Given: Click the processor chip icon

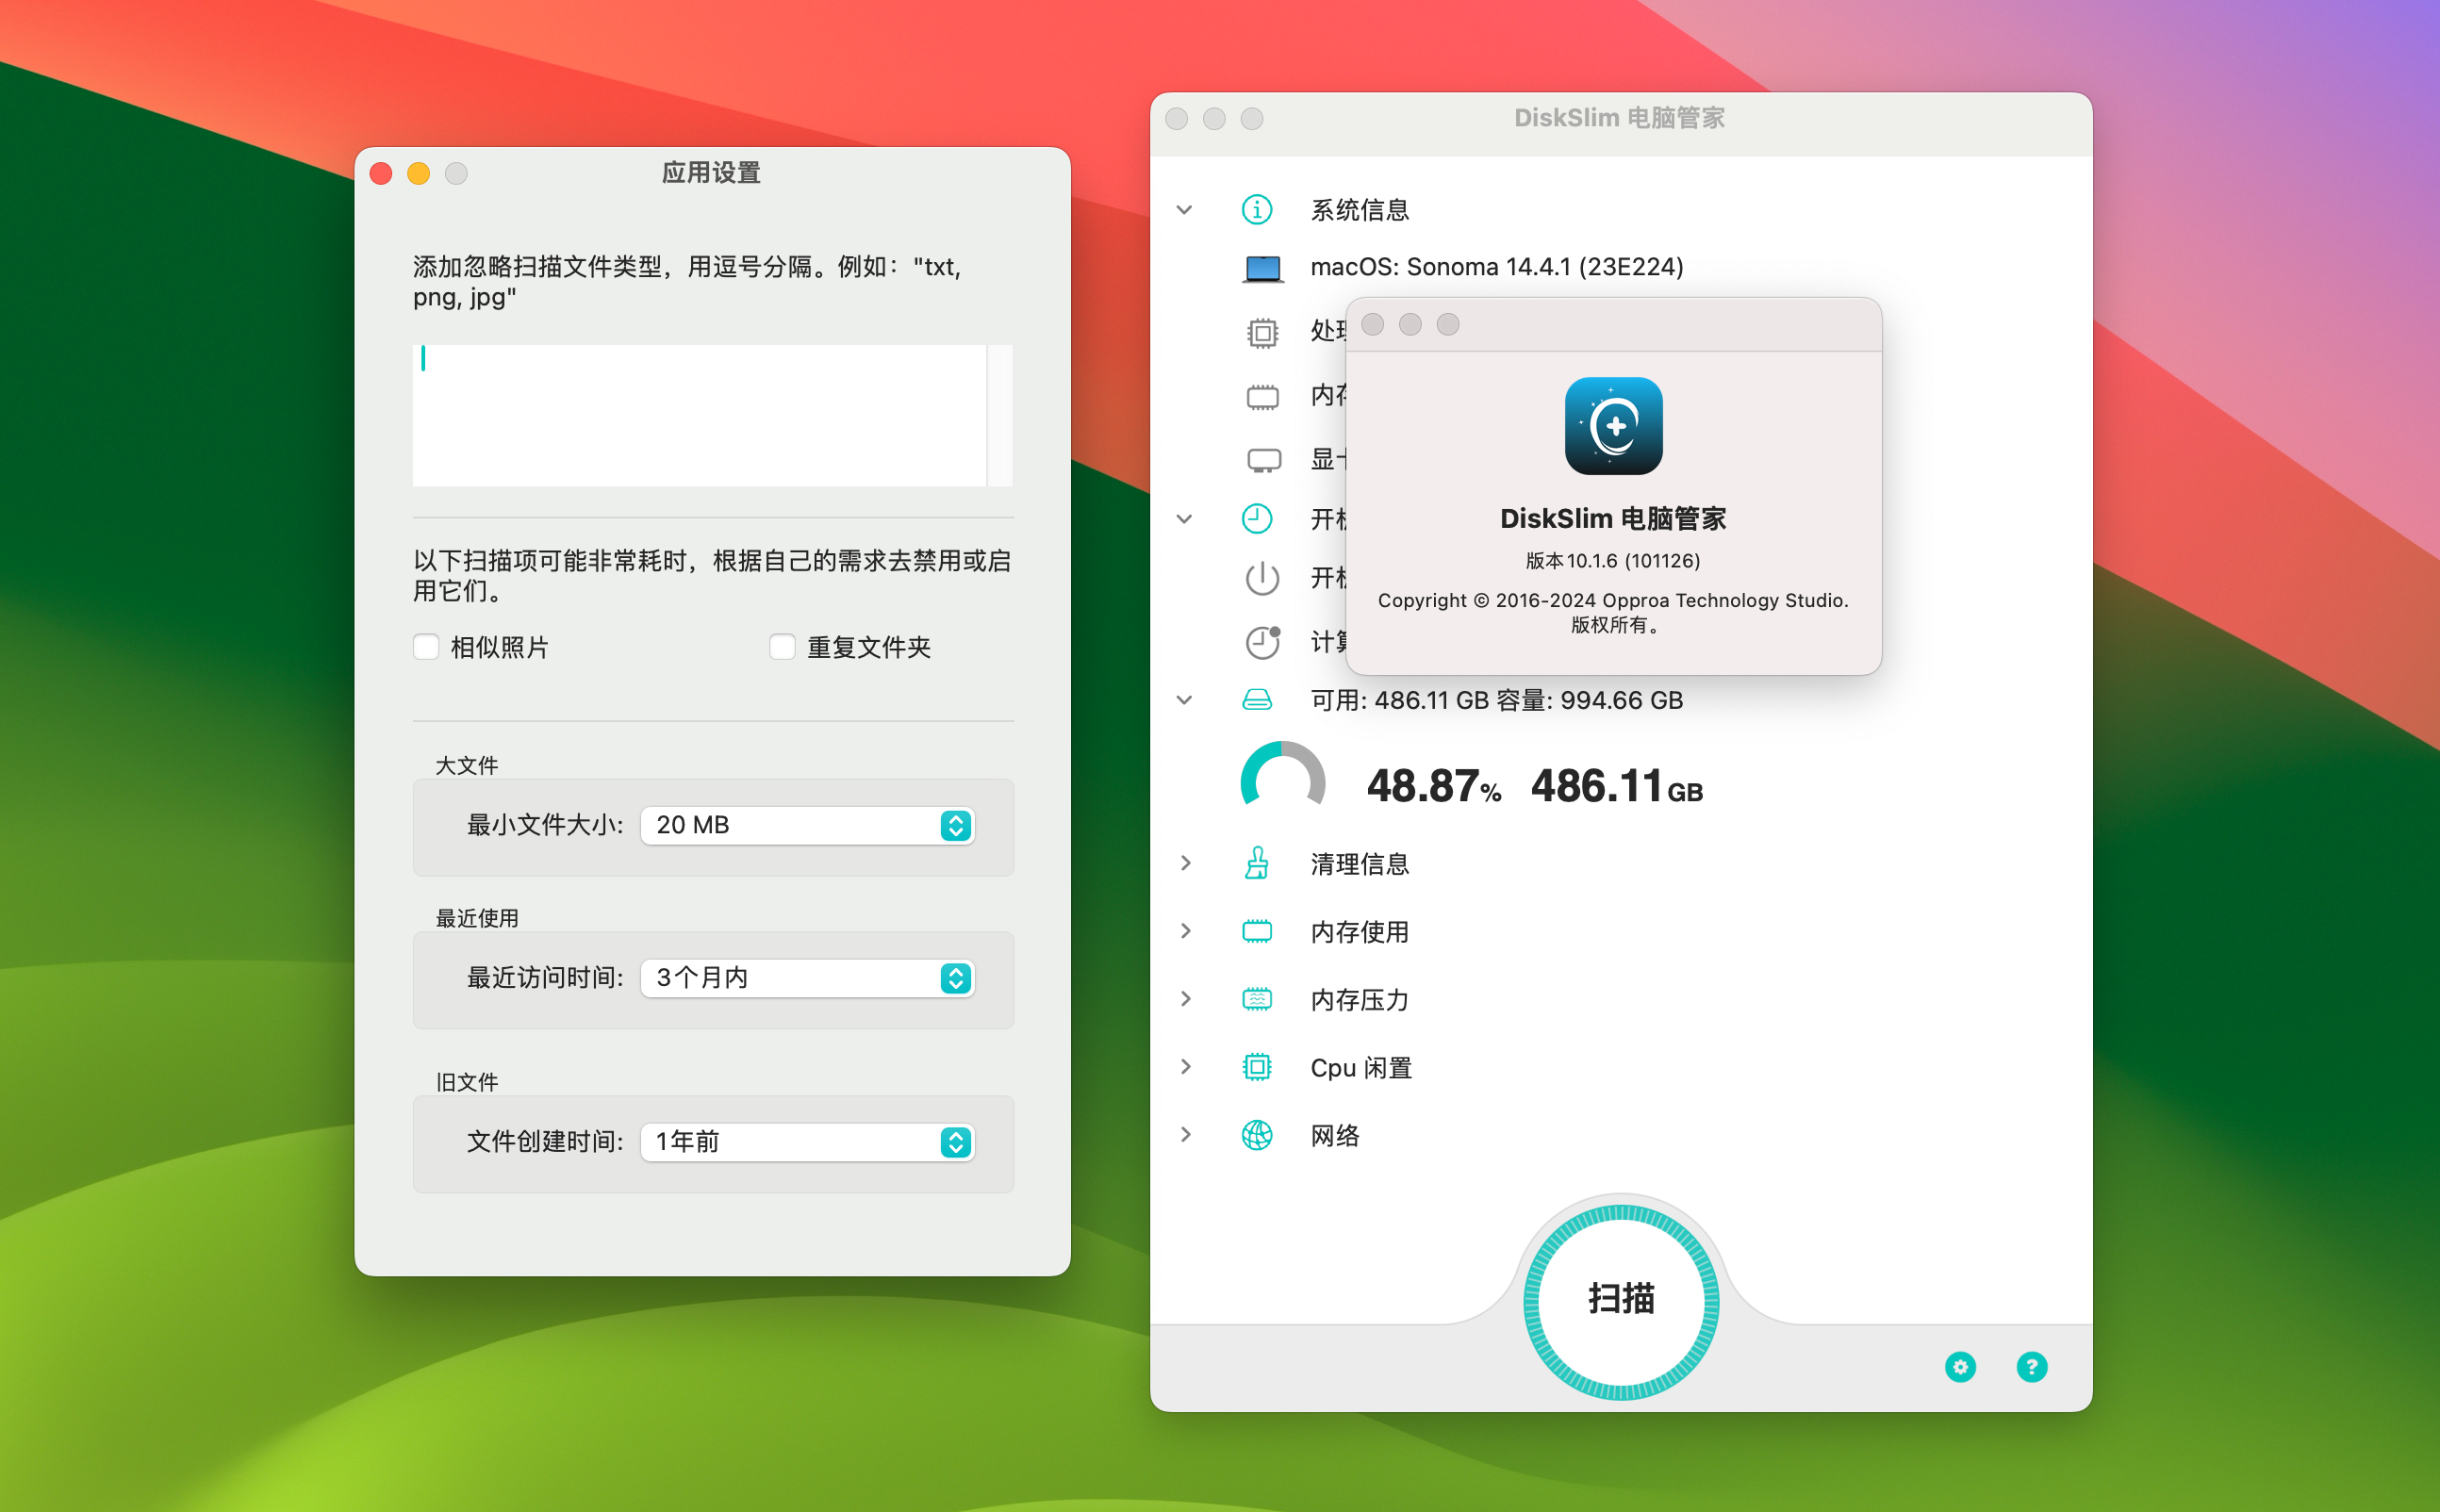Looking at the screenshot, I should pos(1263,332).
